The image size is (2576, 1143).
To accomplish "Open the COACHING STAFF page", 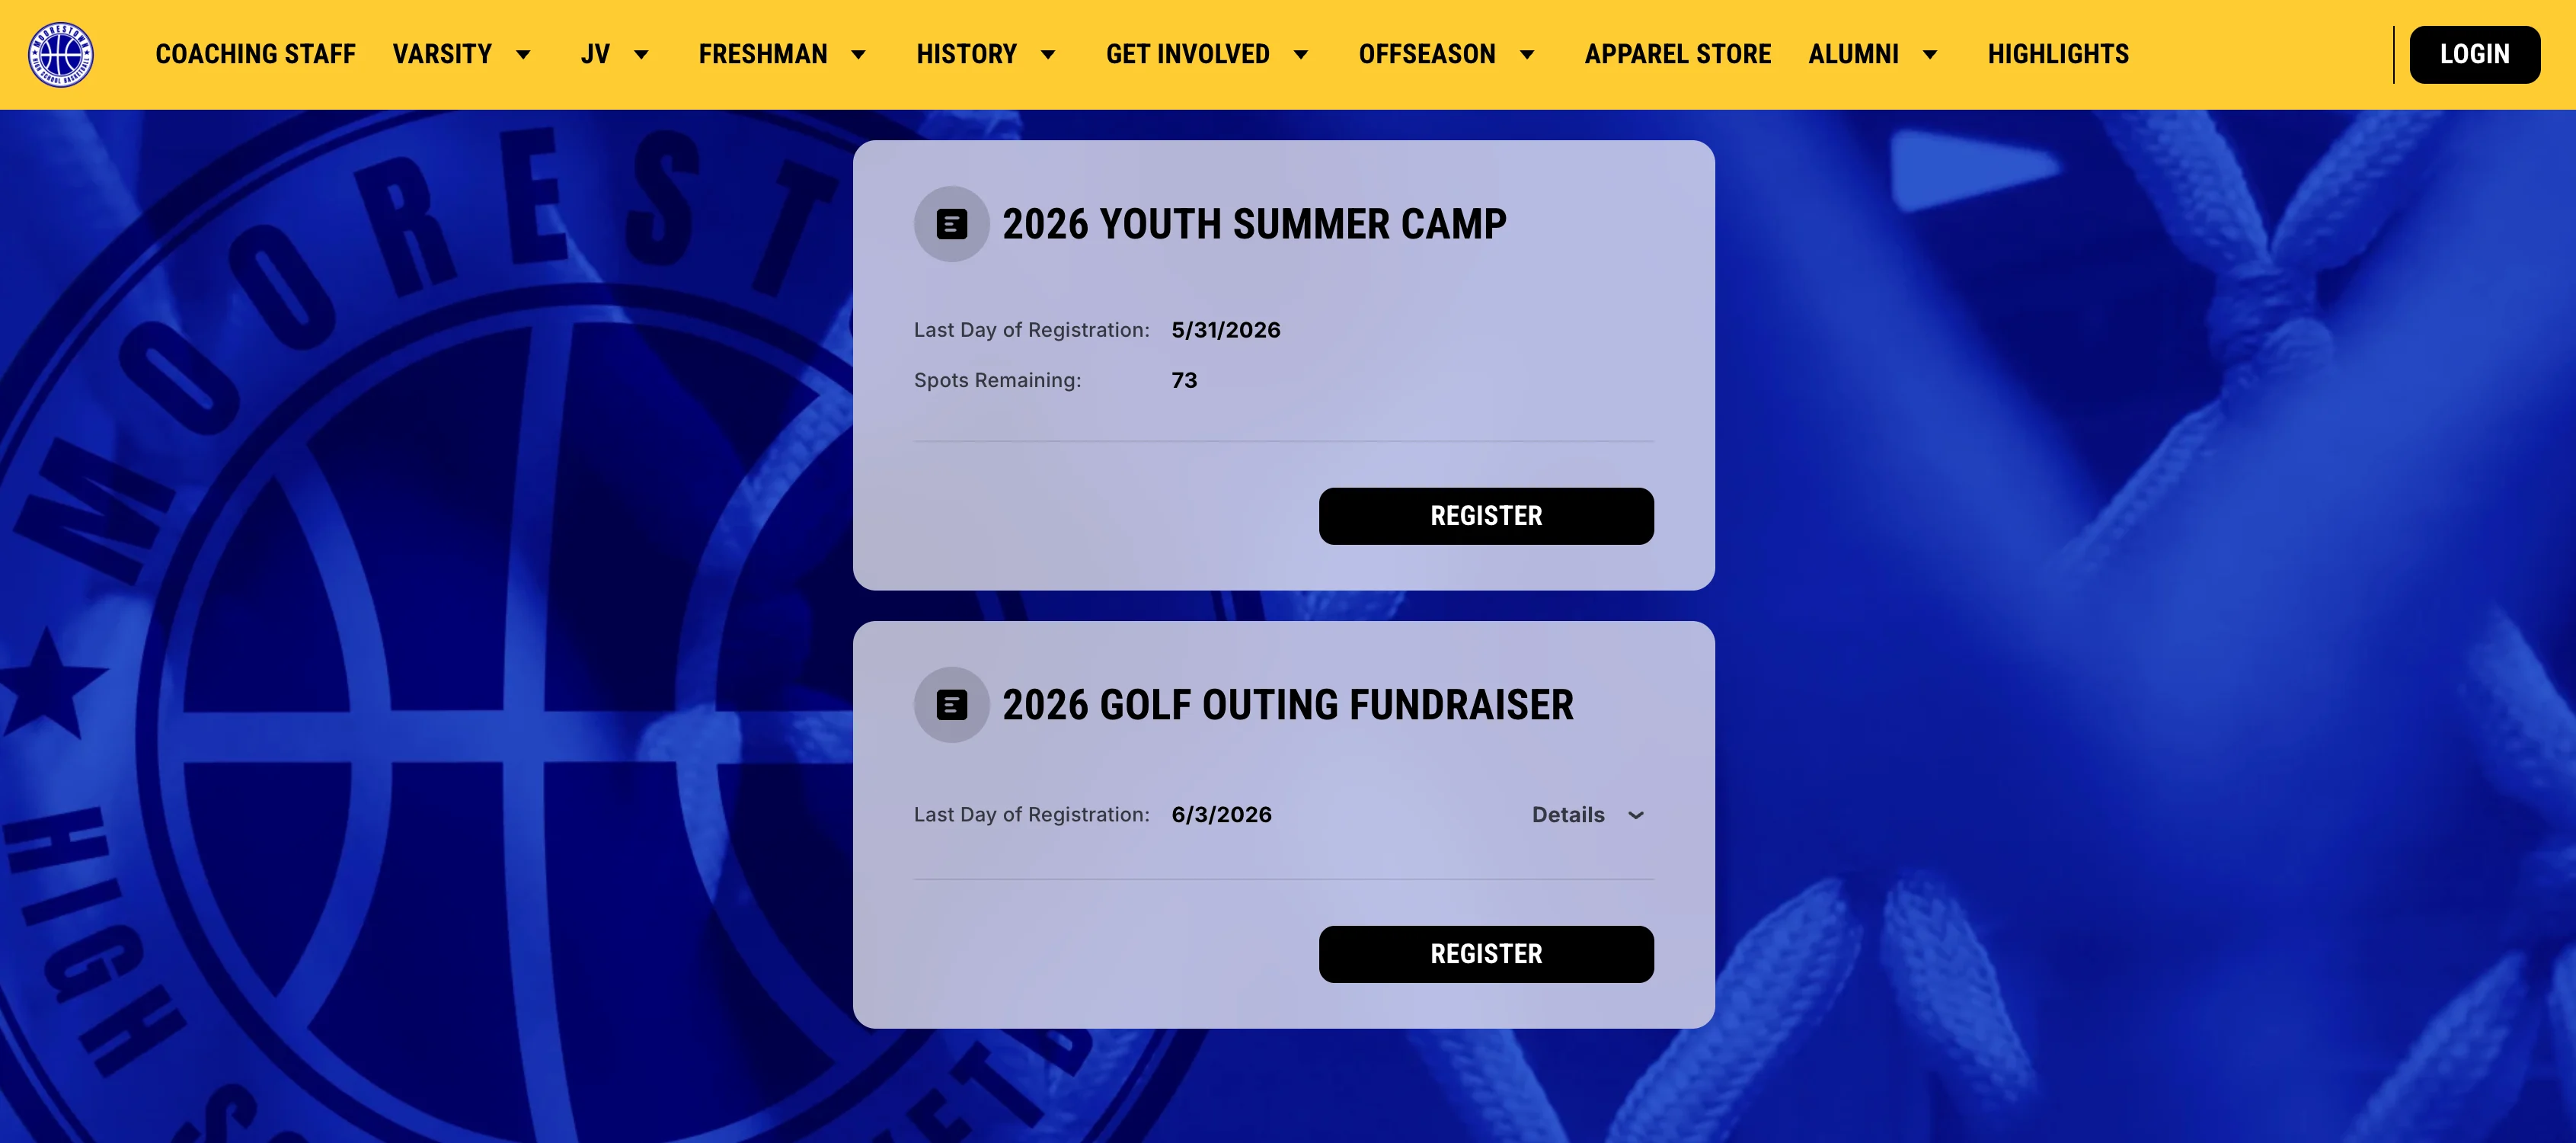I will point(256,54).
